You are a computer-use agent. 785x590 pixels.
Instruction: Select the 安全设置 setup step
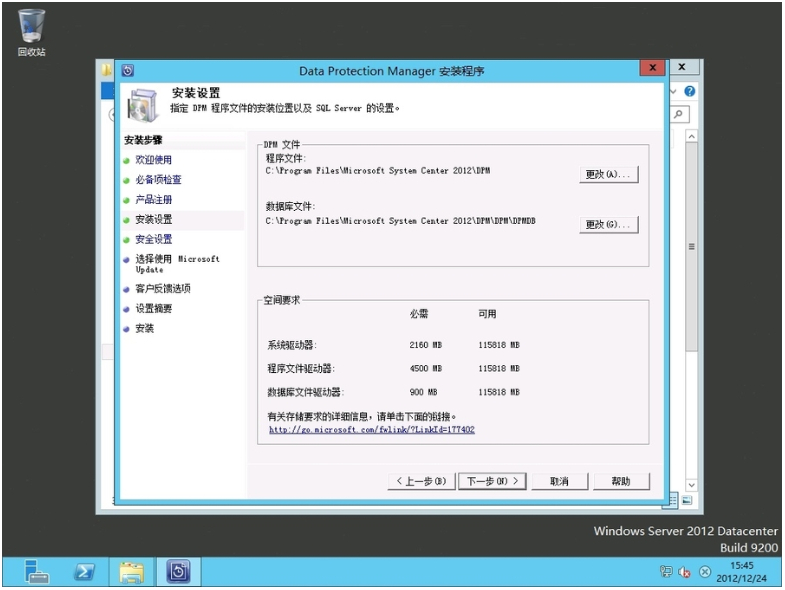pos(153,239)
